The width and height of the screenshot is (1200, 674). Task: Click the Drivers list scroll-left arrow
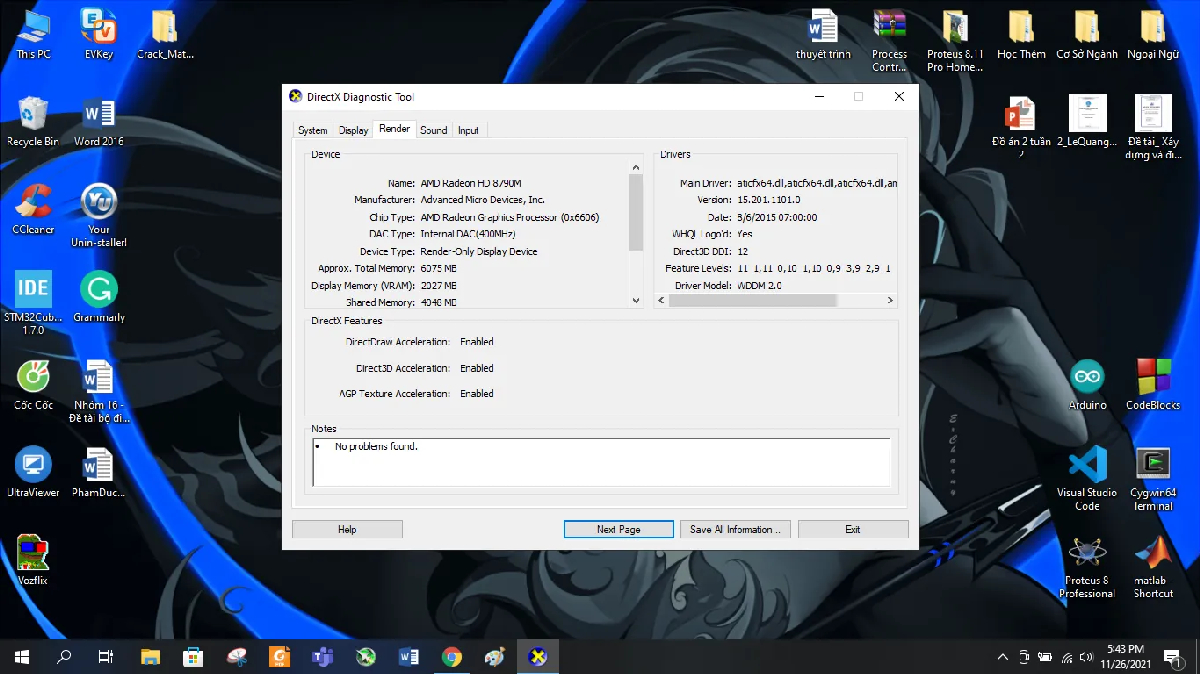pyautogui.click(x=661, y=300)
